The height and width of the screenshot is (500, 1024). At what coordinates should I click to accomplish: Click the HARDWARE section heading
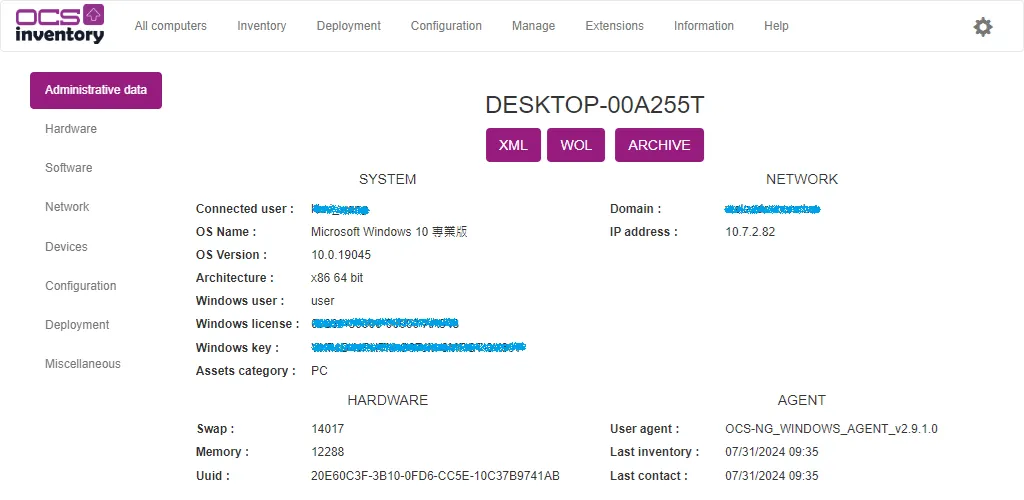388,400
